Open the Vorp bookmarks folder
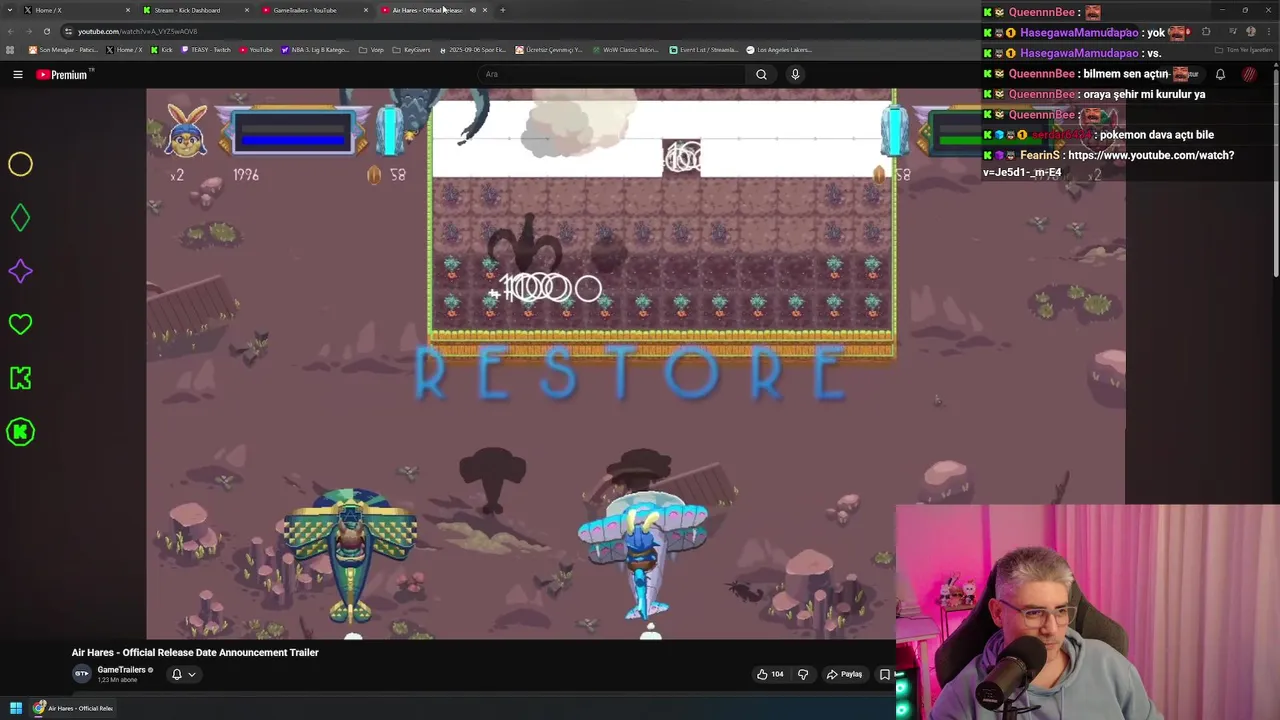This screenshot has width=1280, height=720. [x=372, y=49]
